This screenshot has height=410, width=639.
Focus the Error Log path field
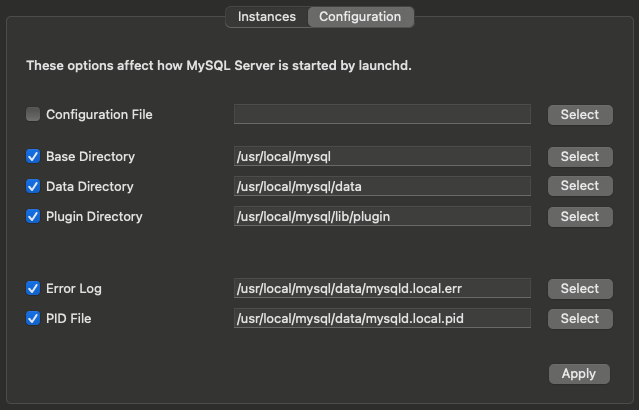coord(382,288)
